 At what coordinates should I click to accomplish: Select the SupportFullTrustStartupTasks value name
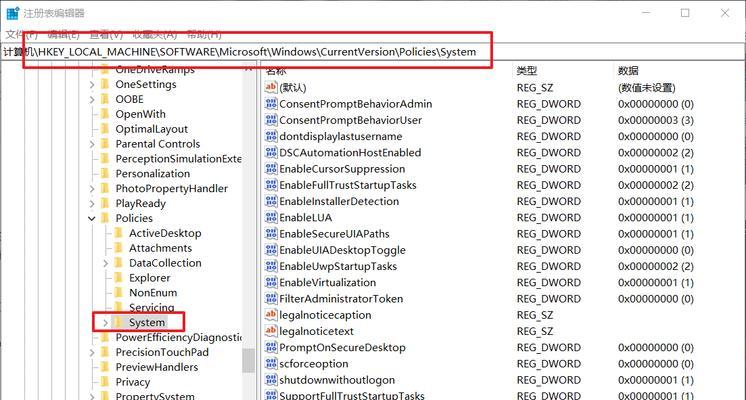(x=352, y=395)
